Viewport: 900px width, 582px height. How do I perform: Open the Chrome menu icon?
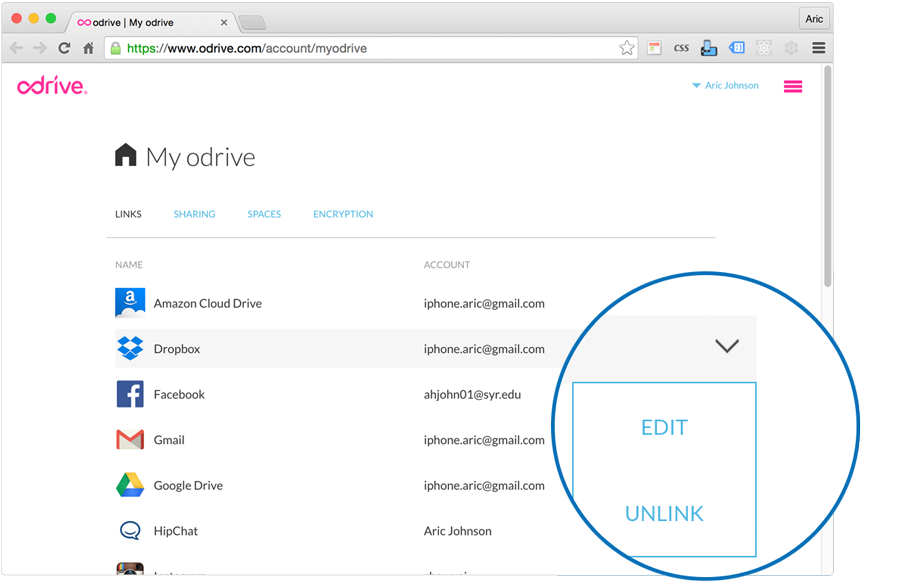(818, 48)
